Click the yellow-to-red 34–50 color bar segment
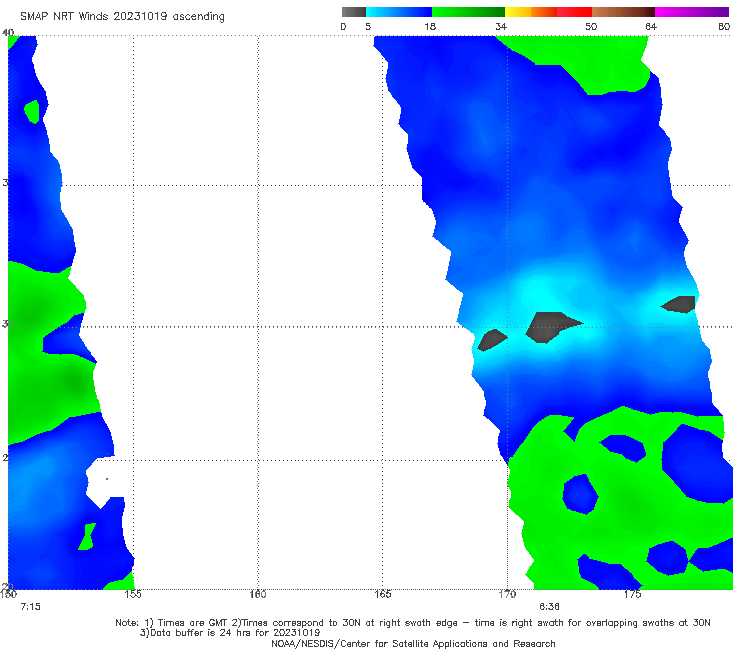Screen dimensions: 740x650 548,12
